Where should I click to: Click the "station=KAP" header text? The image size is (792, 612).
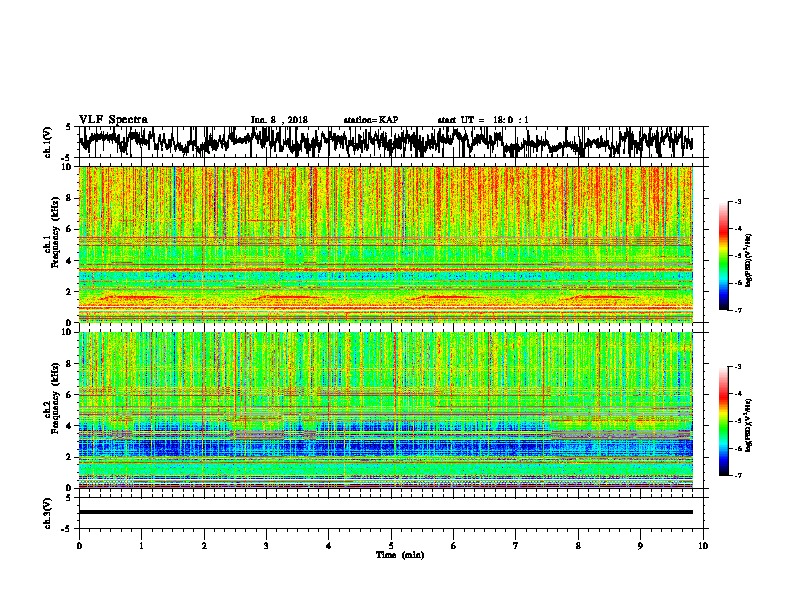click(371, 120)
